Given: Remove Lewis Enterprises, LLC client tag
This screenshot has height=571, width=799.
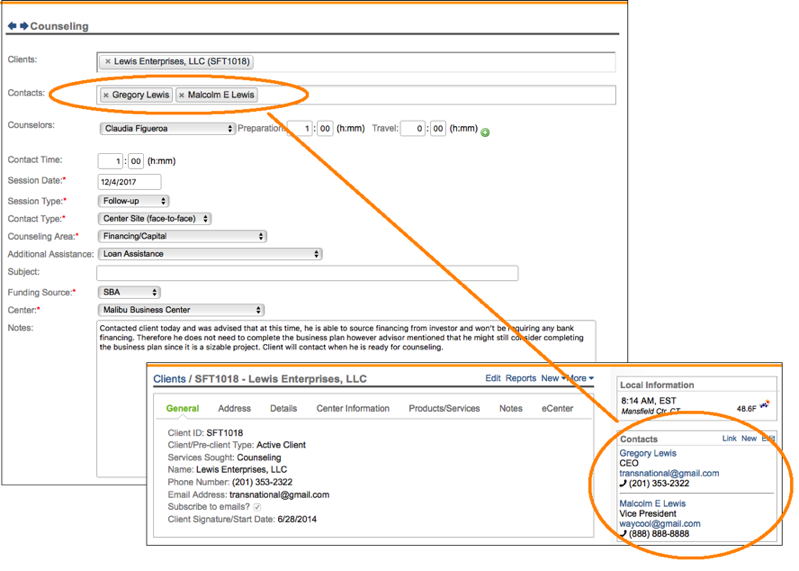Looking at the screenshot, I should (108, 62).
